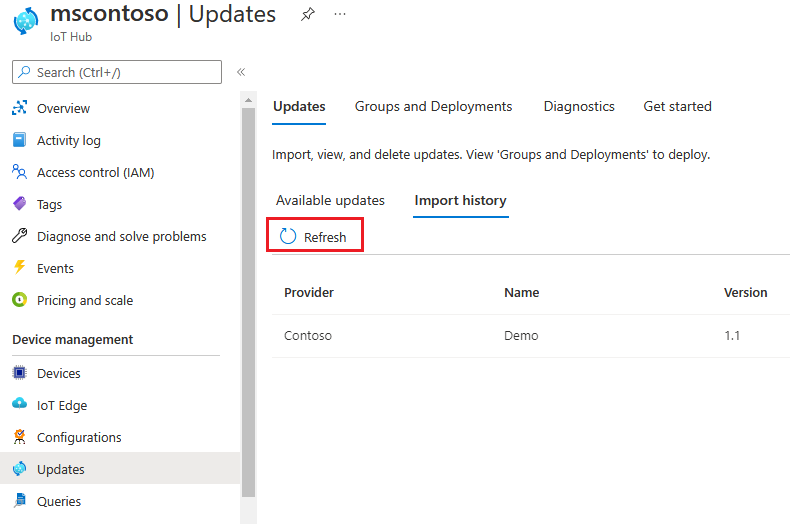The image size is (790, 524).
Task: Open Diagnose and solve problems wrench icon
Action: (x=19, y=236)
